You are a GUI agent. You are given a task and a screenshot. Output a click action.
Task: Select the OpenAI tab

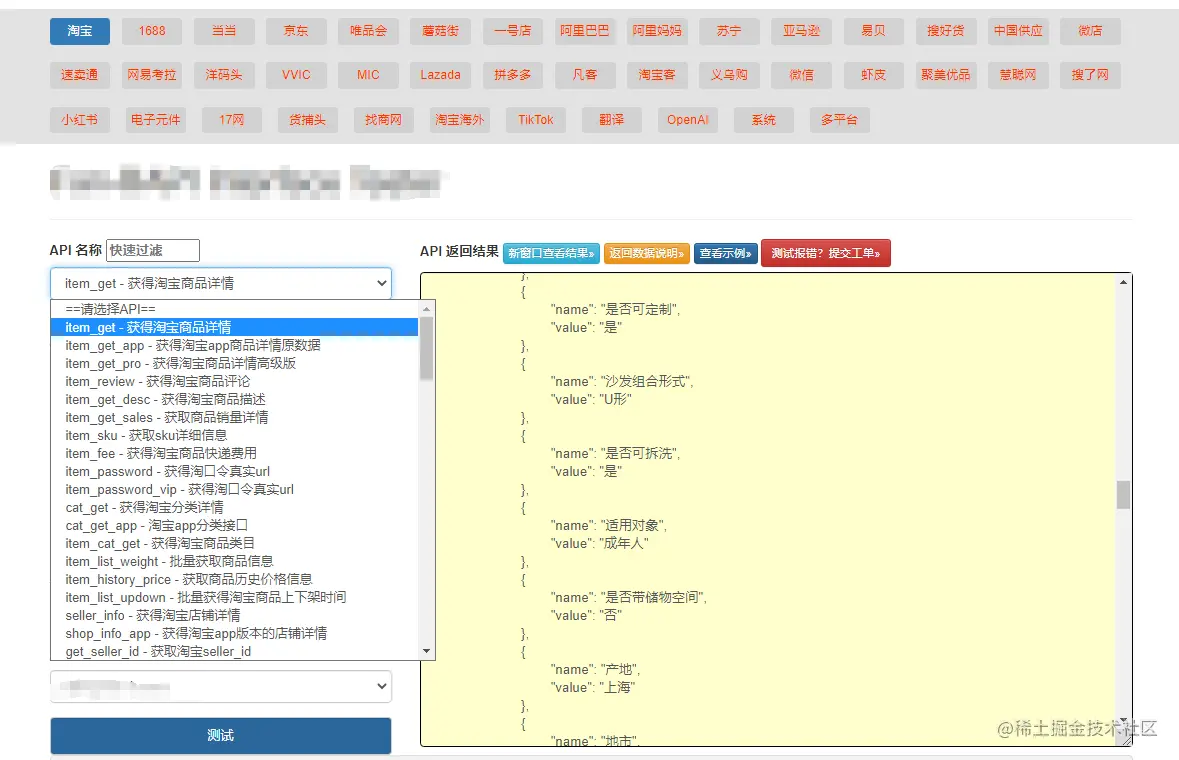[x=687, y=119]
